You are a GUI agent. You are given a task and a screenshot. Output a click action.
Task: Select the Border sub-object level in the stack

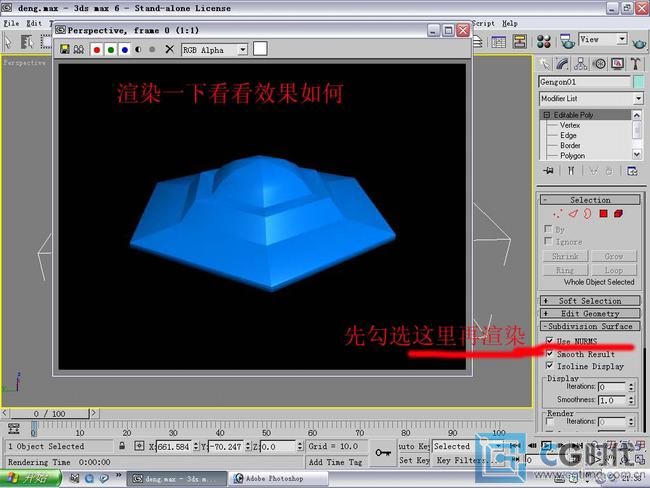pos(570,146)
